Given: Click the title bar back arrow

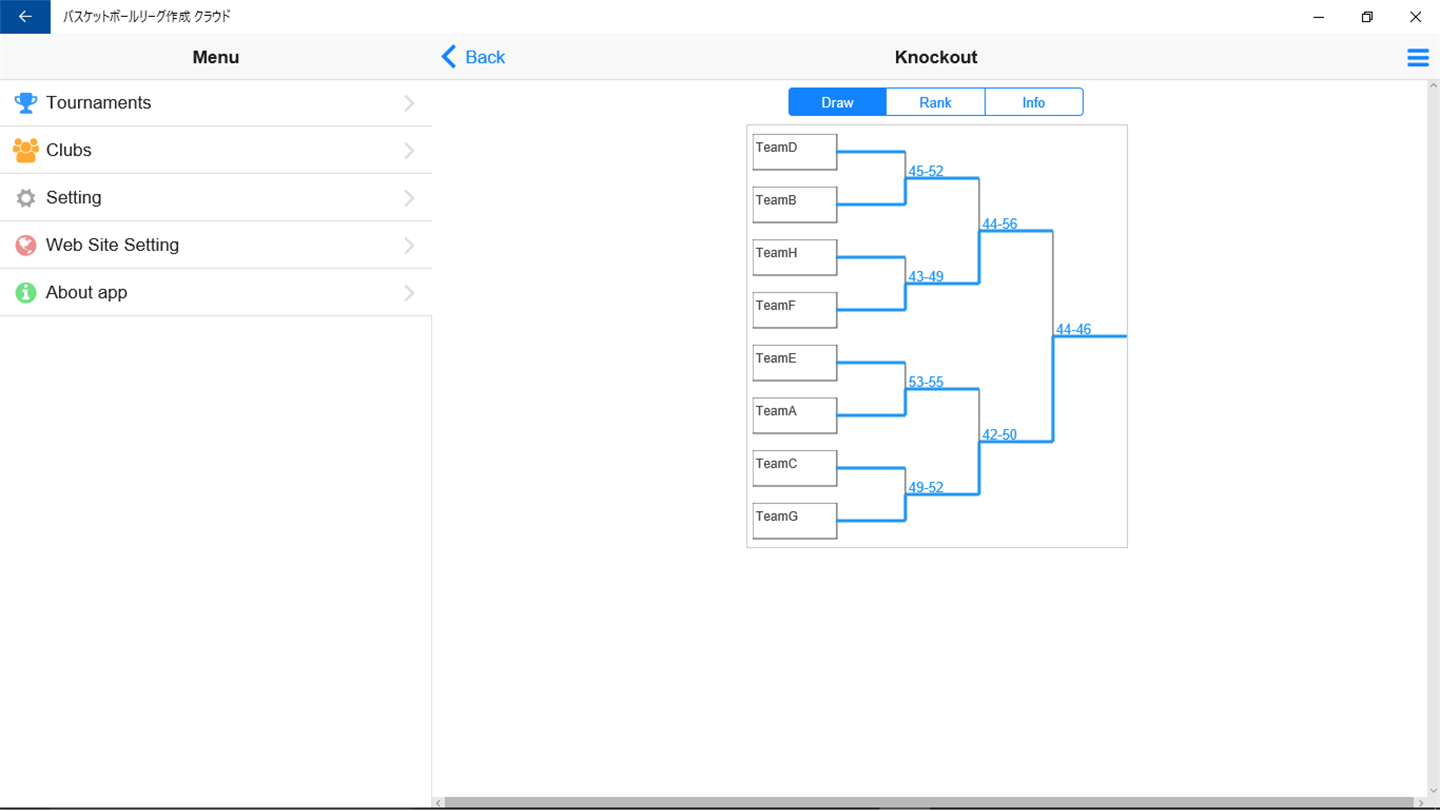Looking at the screenshot, I should (x=25, y=17).
